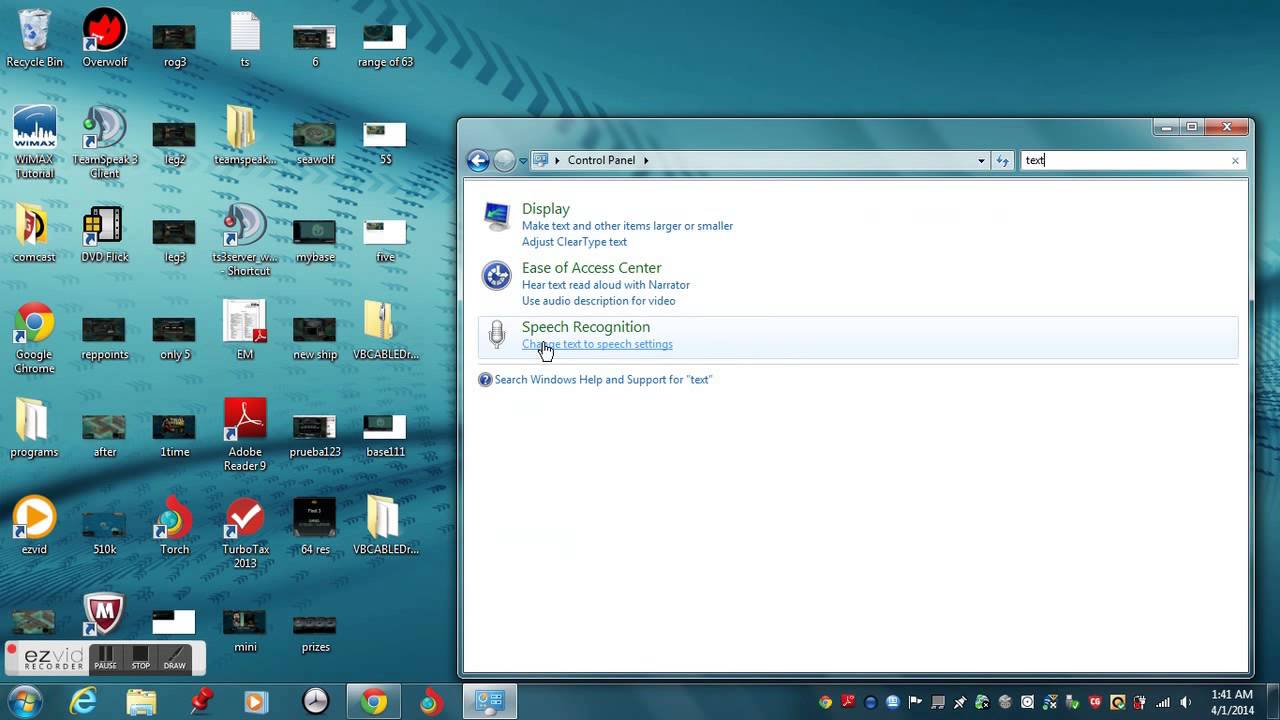Click the clock app taskbar icon

click(315, 702)
